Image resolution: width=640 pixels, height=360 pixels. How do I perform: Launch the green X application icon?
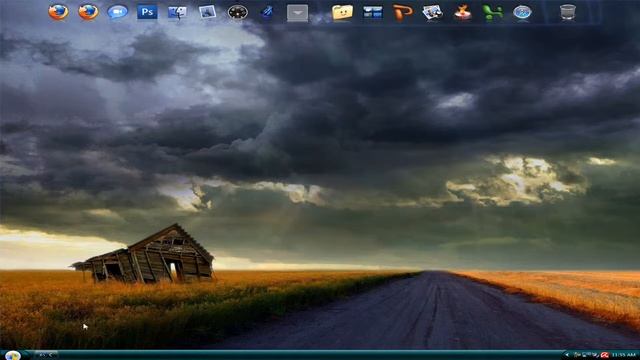(x=492, y=13)
